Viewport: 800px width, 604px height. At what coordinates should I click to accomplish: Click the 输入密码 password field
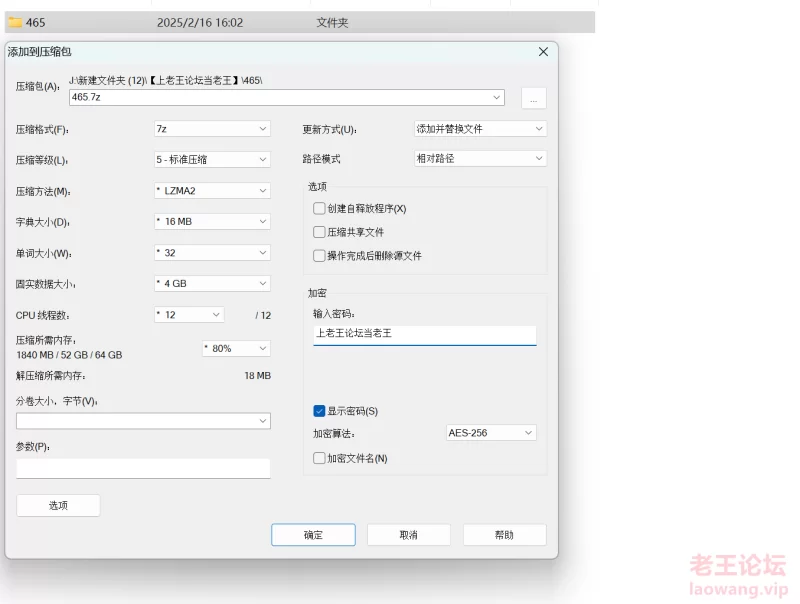424,335
